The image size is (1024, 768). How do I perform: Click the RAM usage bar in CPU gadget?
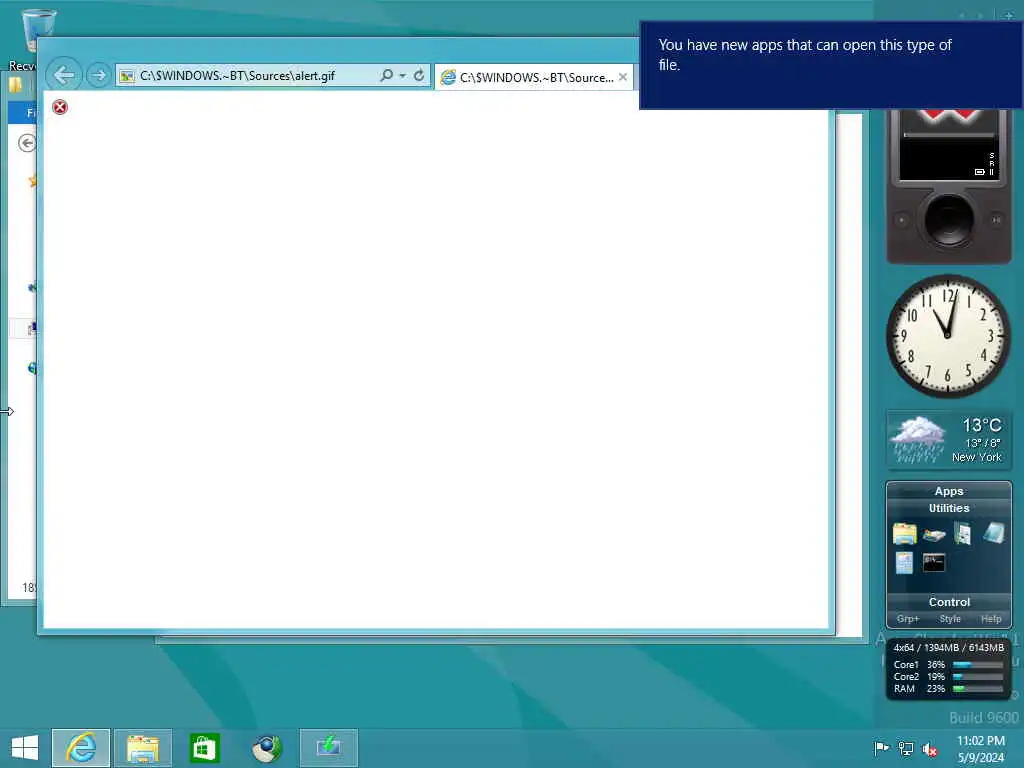[x=978, y=689]
